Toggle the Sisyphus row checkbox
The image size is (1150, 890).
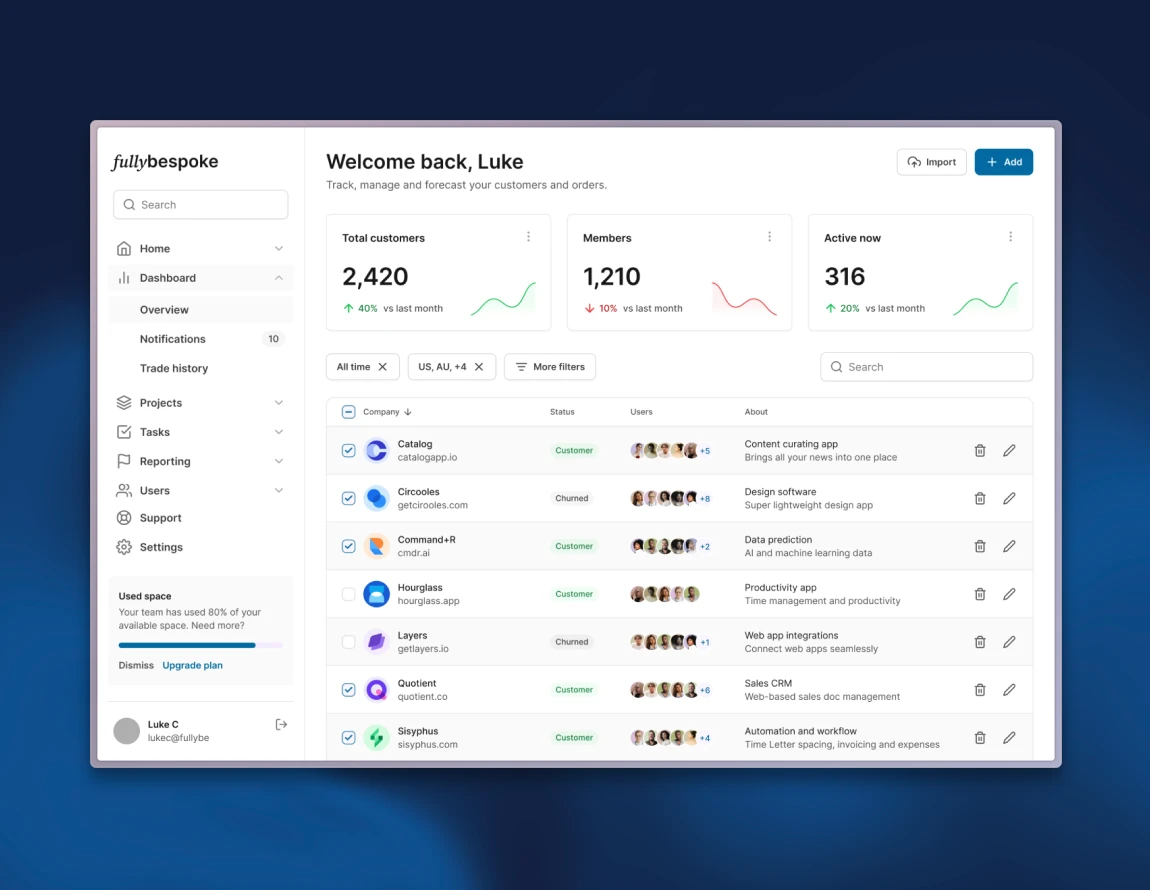pyautogui.click(x=348, y=737)
